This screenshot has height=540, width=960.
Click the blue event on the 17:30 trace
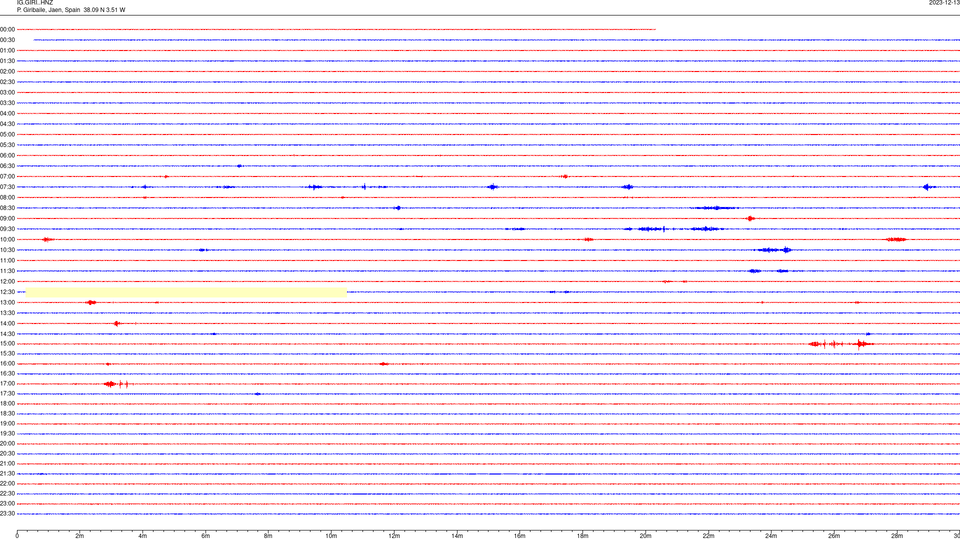point(258,394)
